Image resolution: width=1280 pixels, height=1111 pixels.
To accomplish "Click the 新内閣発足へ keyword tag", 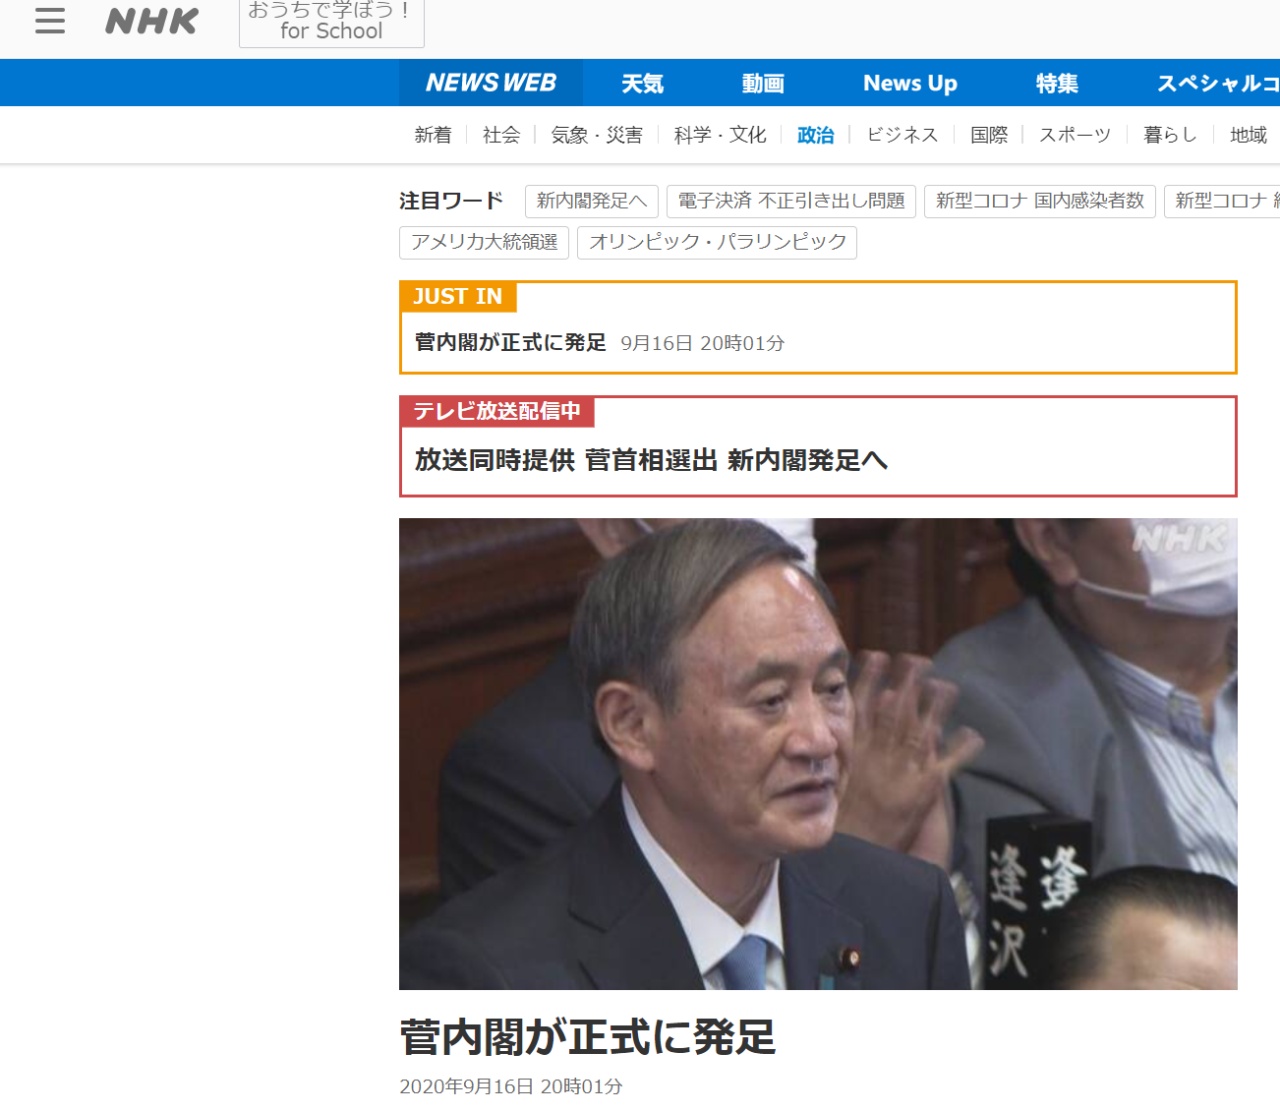I will click(x=590, y=201).
